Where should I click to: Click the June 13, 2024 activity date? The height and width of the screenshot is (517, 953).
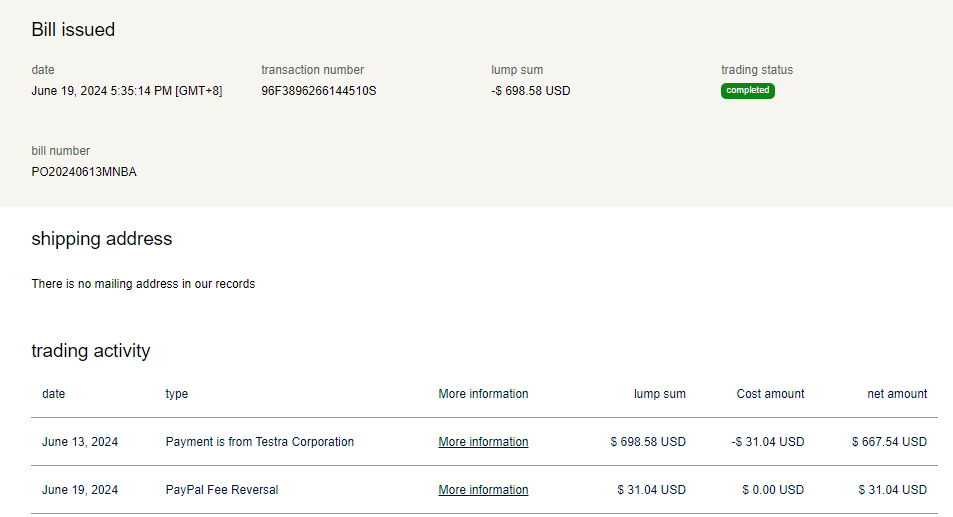[80, 442]
